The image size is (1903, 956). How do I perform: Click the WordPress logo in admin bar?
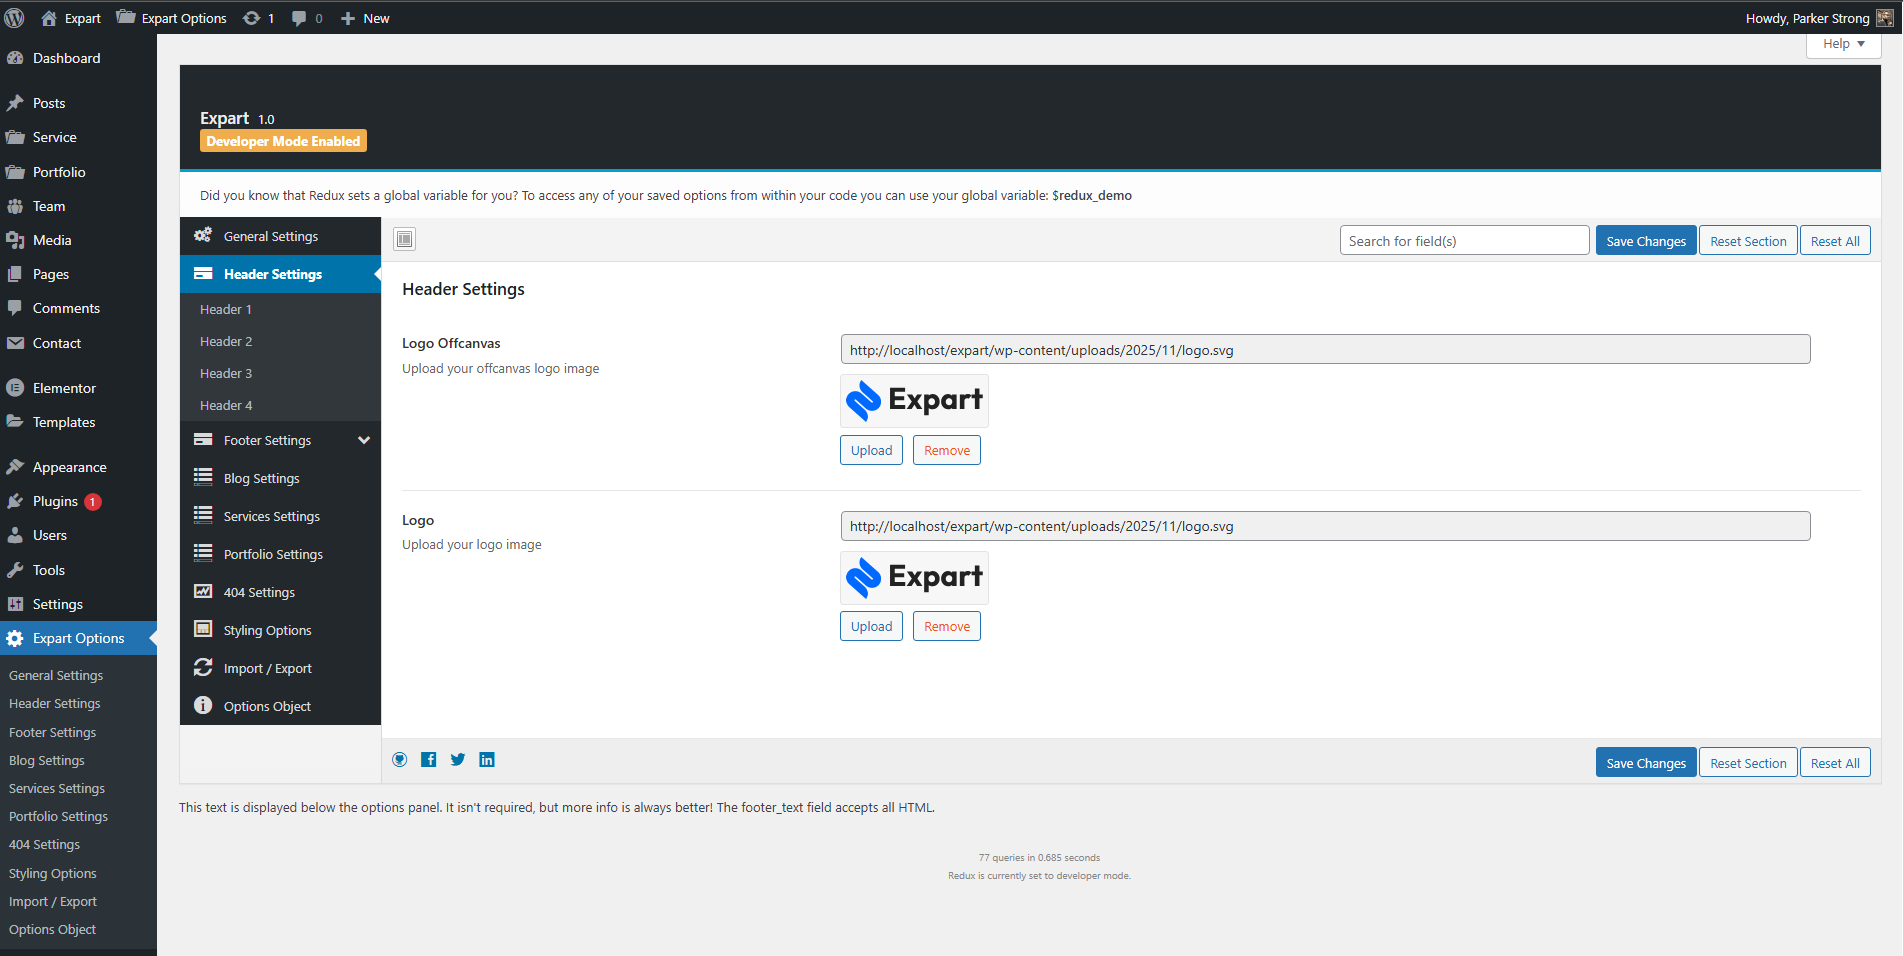coord(15,18)
